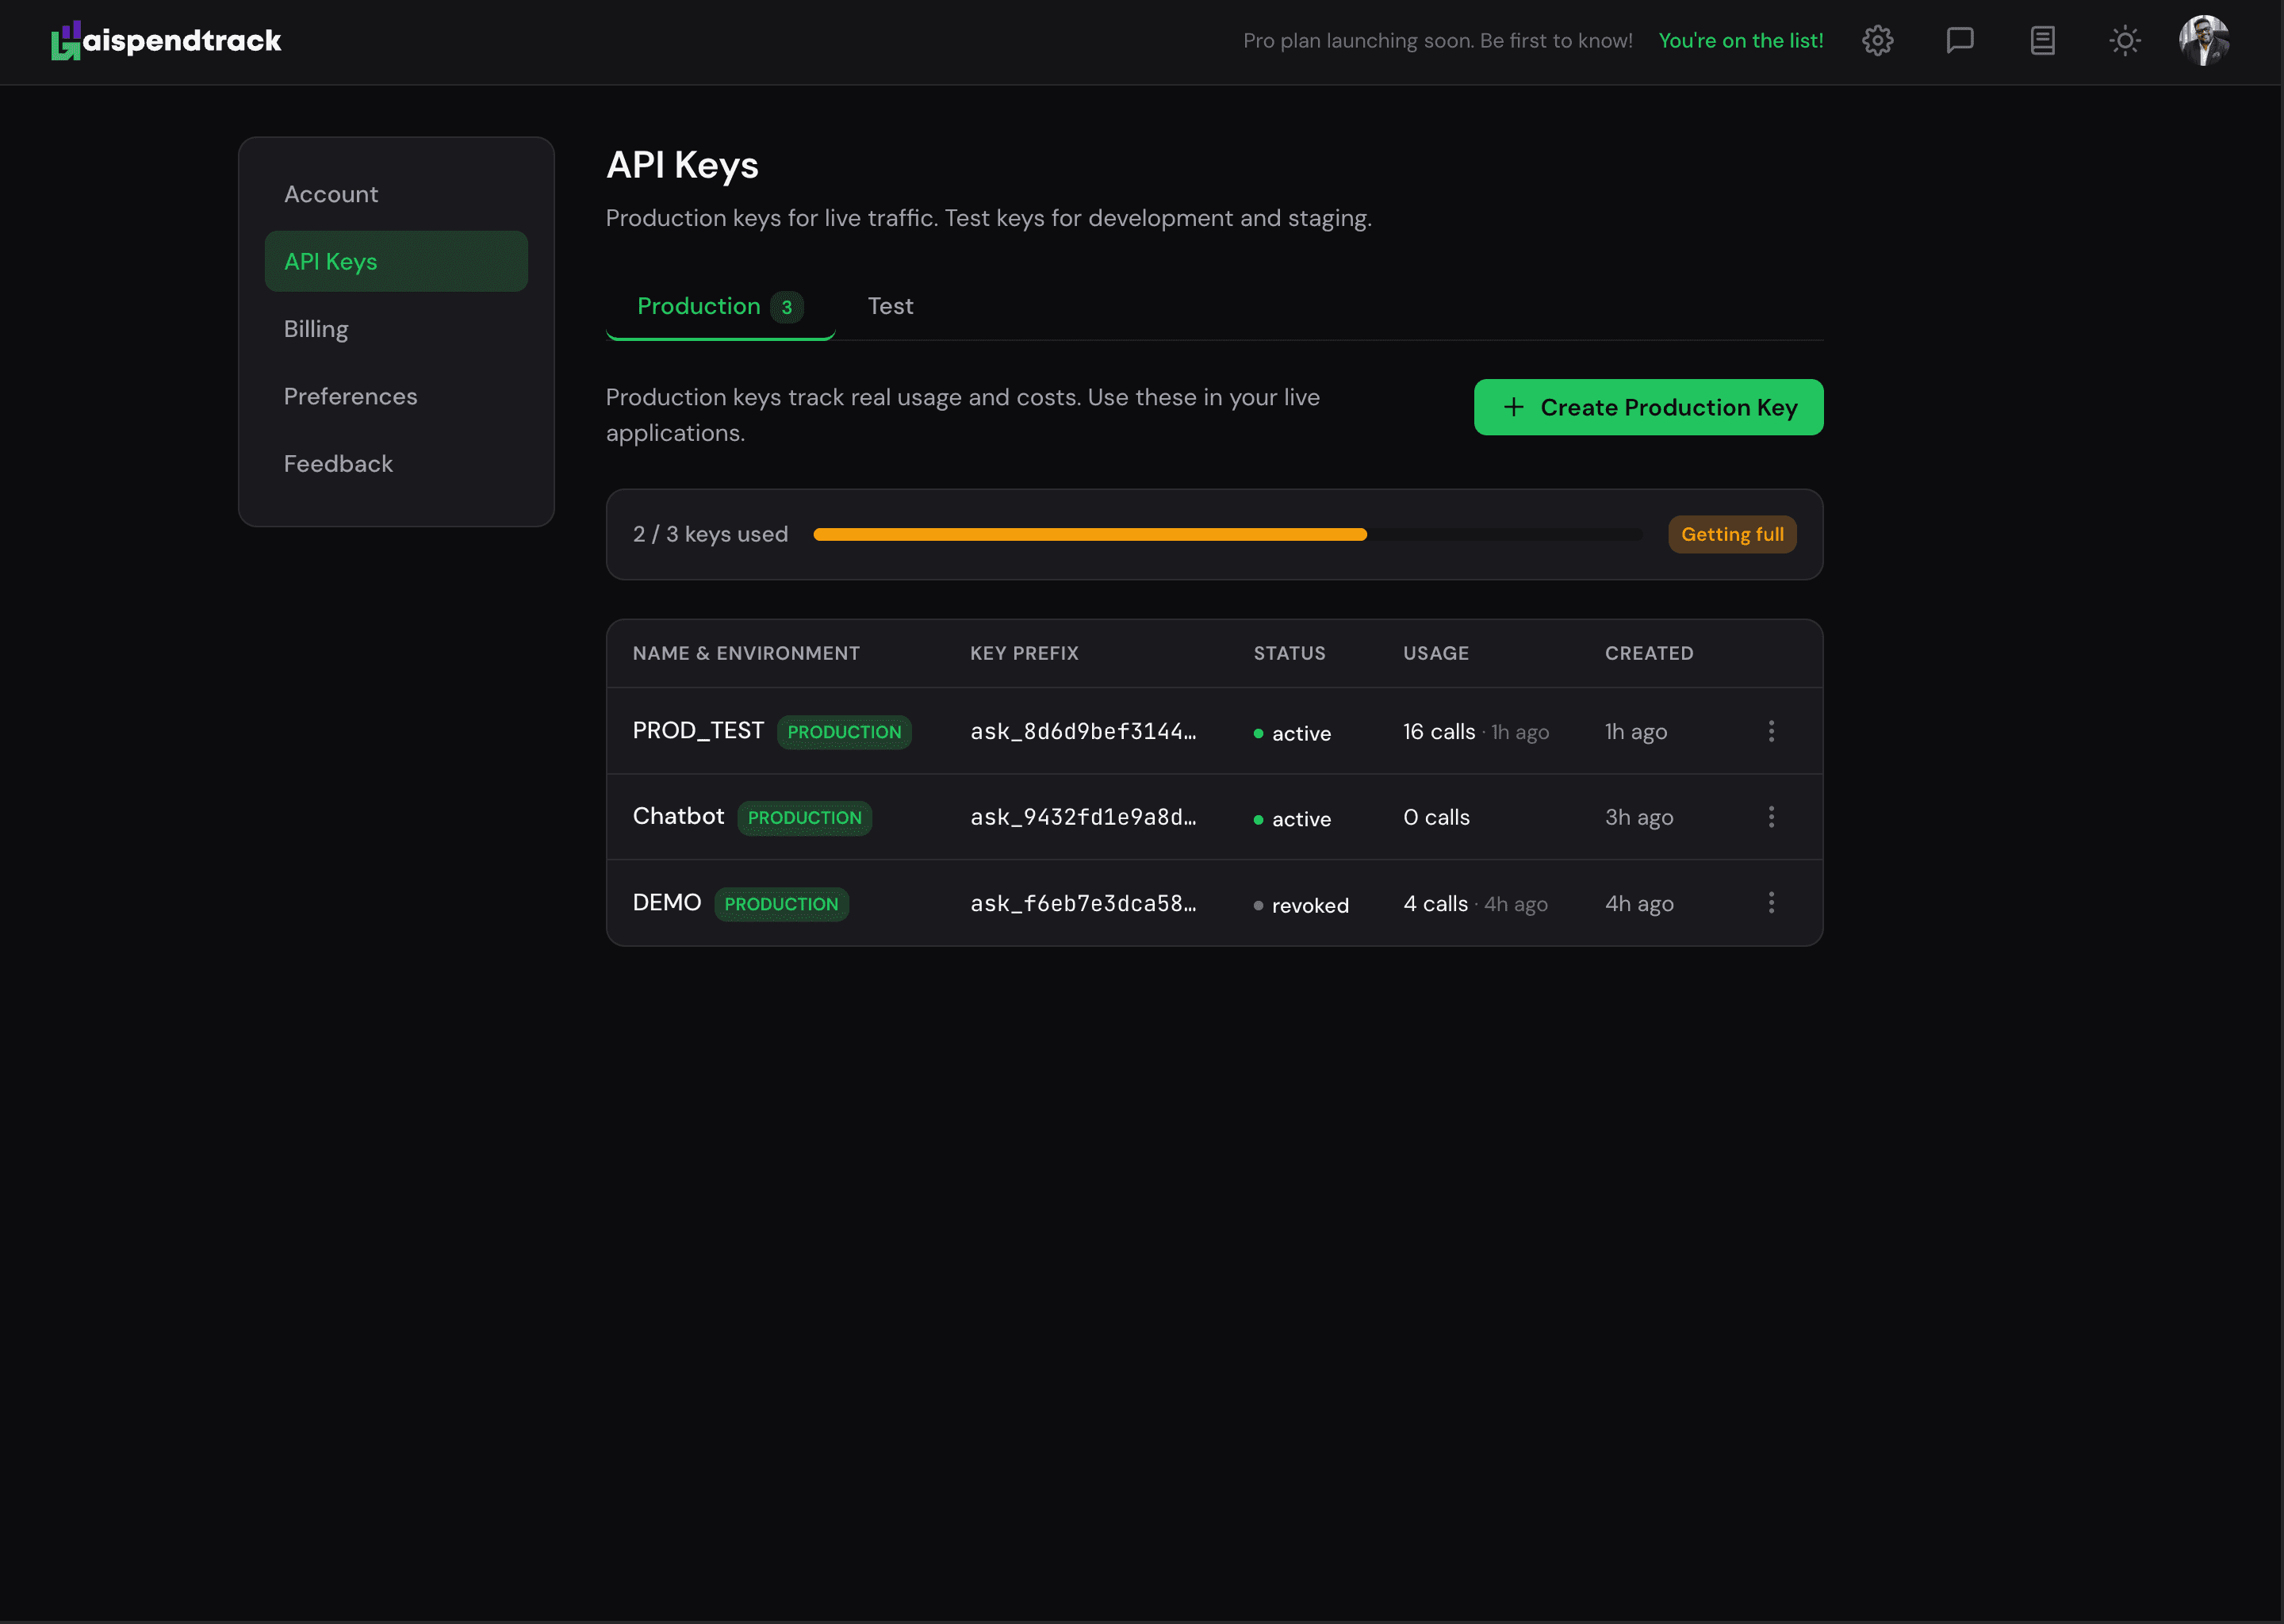Viewport: 2284px width, 1624px height.
Task: Open the You're on the list link
Action: point(1741,40)
